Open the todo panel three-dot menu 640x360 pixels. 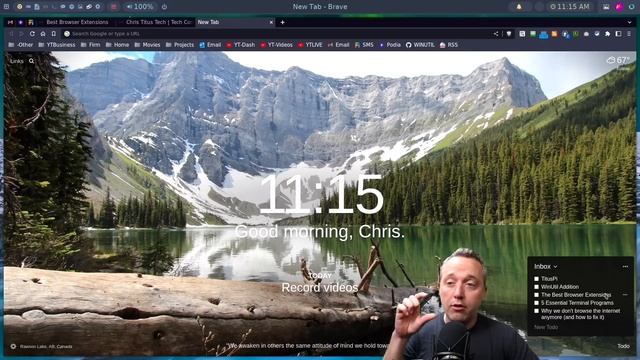625,267
